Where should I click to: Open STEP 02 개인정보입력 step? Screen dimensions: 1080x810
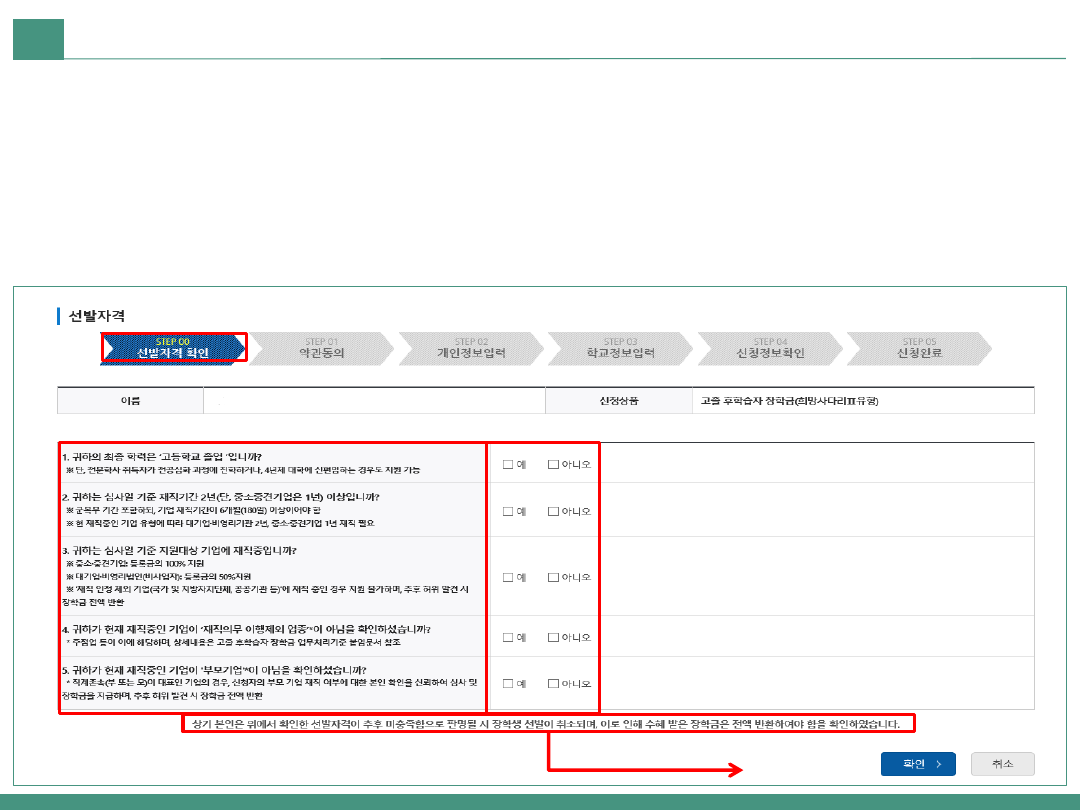click(x=471, y=348)
